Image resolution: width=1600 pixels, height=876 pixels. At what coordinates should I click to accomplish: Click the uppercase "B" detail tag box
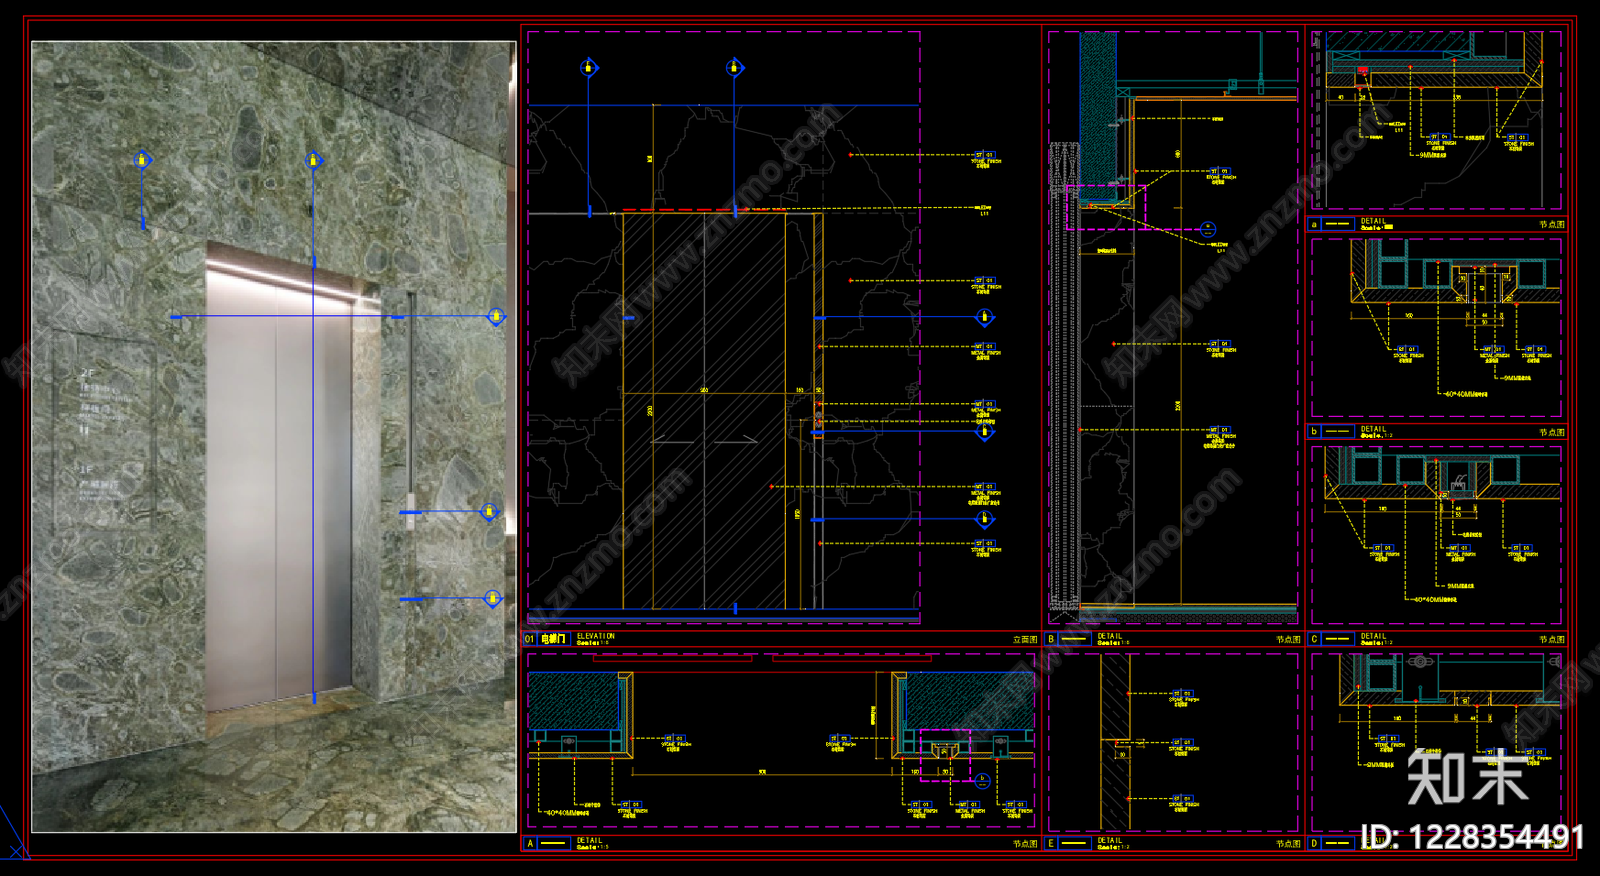point(1051,639)
